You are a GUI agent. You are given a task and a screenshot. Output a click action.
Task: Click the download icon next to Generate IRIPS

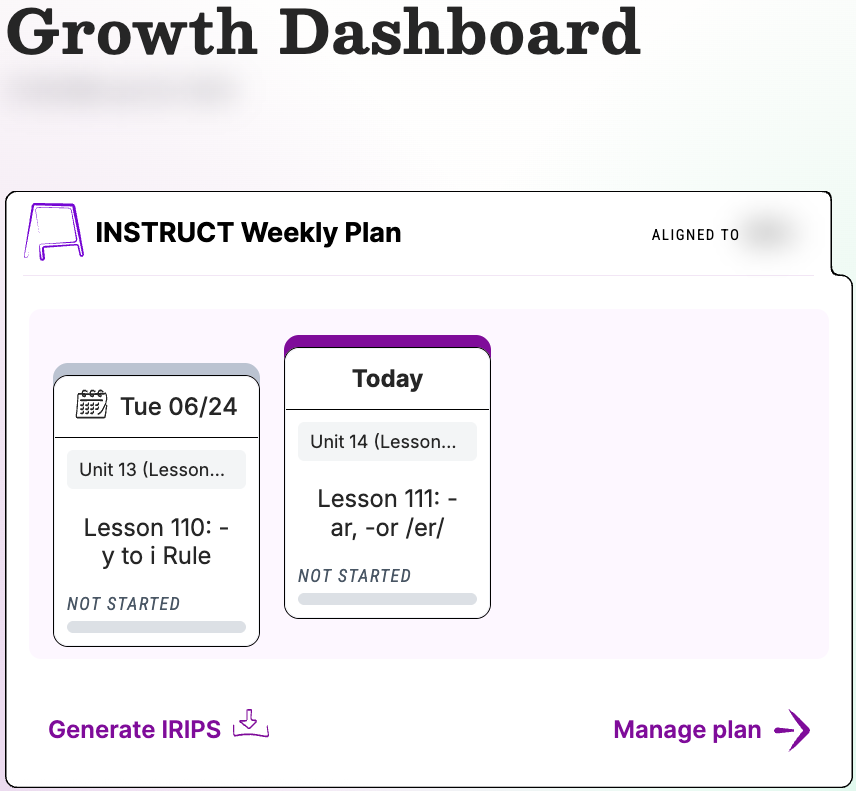point(250,723)
